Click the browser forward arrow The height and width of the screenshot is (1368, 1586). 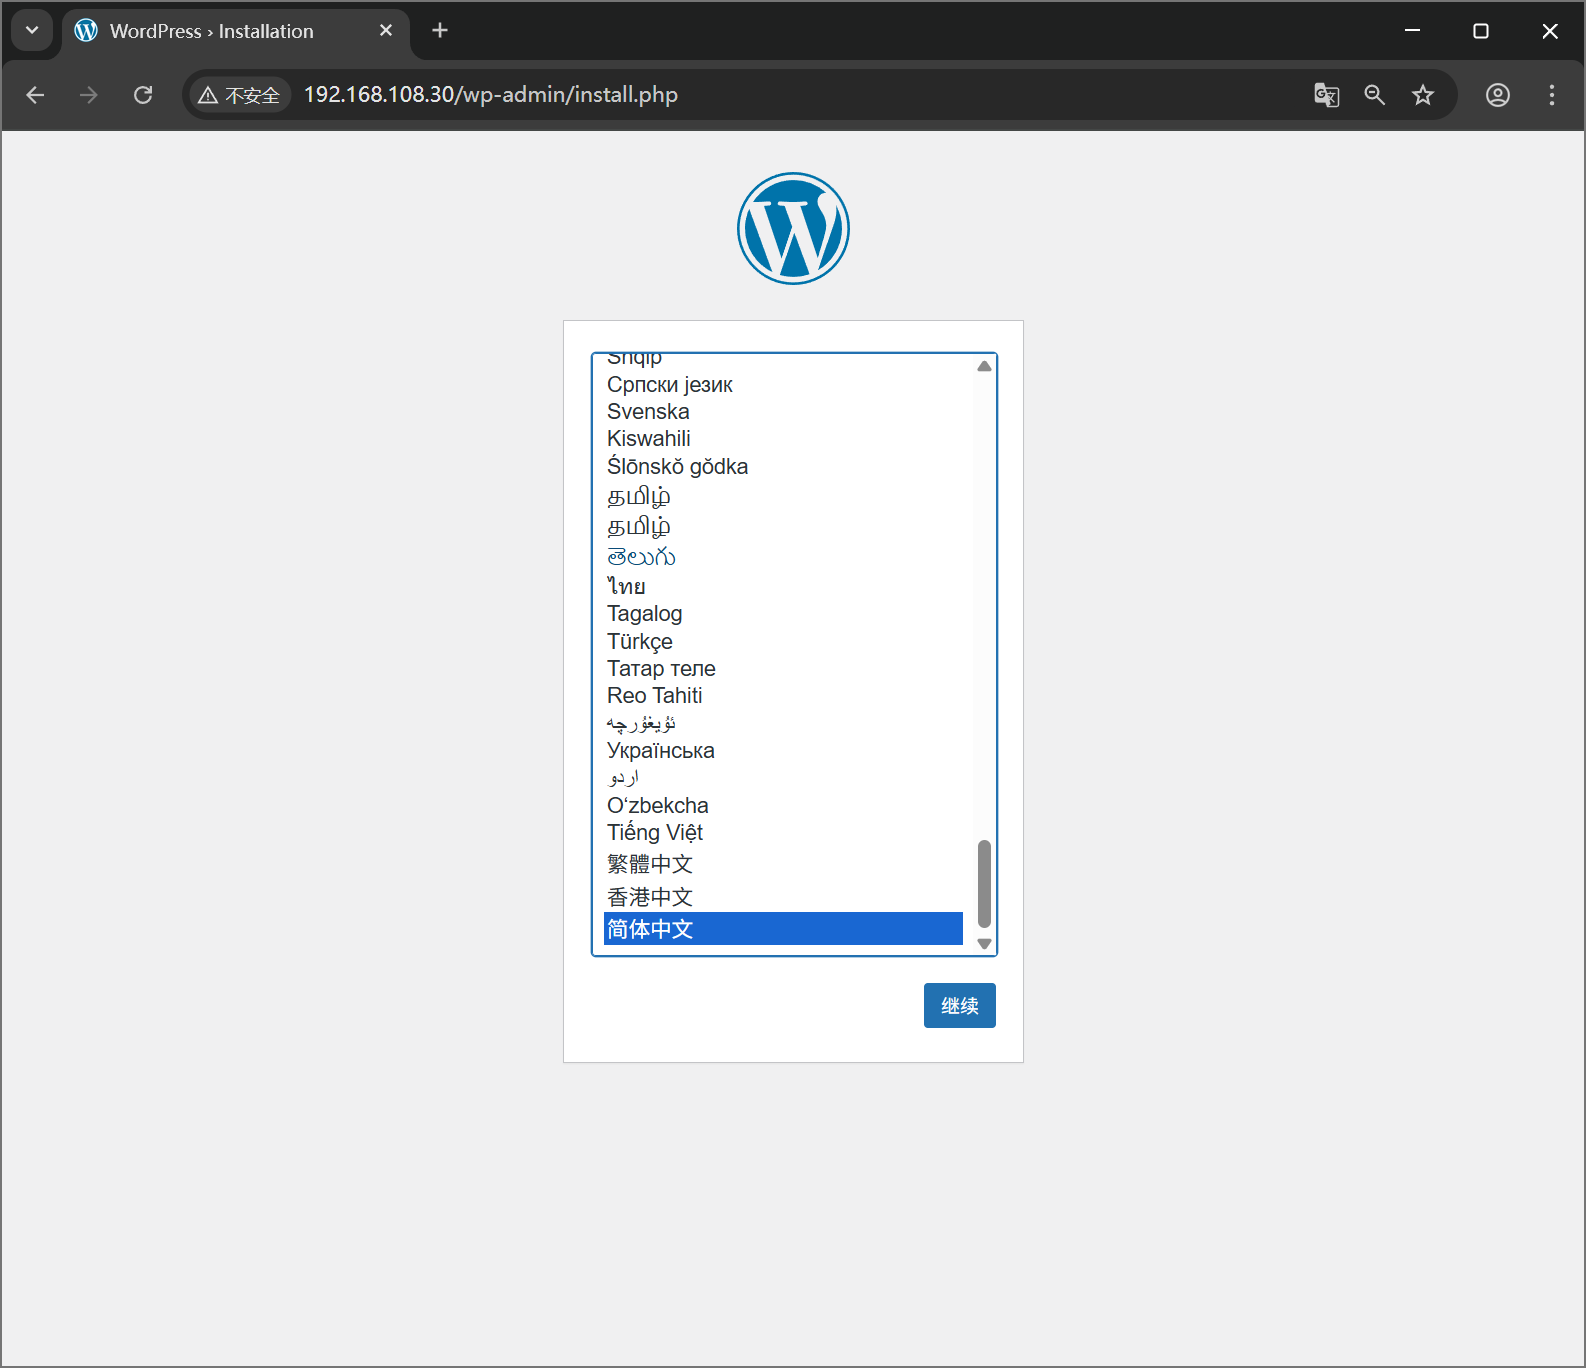(x=89, y=95)
